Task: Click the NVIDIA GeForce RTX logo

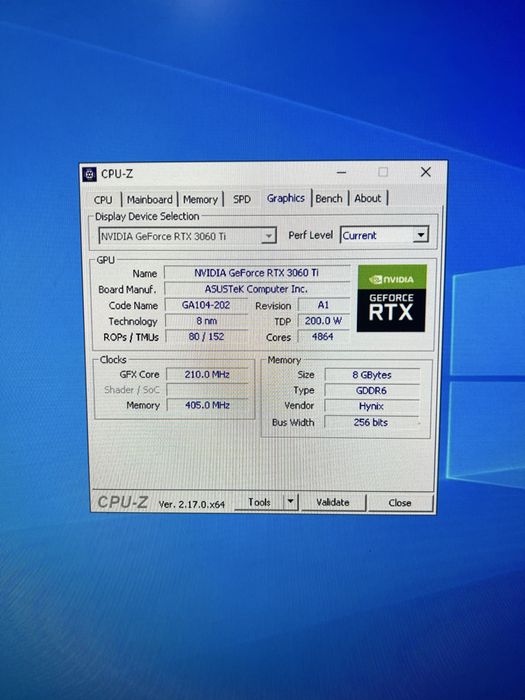Action: click(x=392, y=298)
